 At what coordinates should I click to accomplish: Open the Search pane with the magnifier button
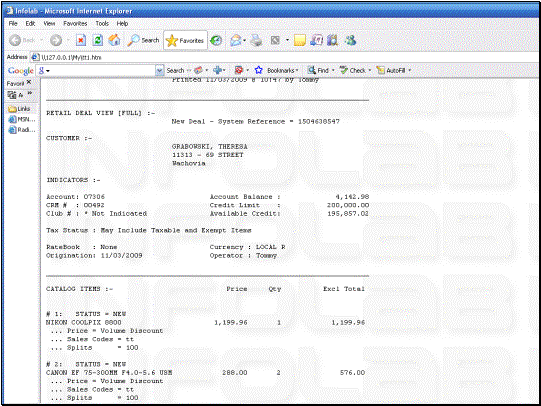point(143,40)
